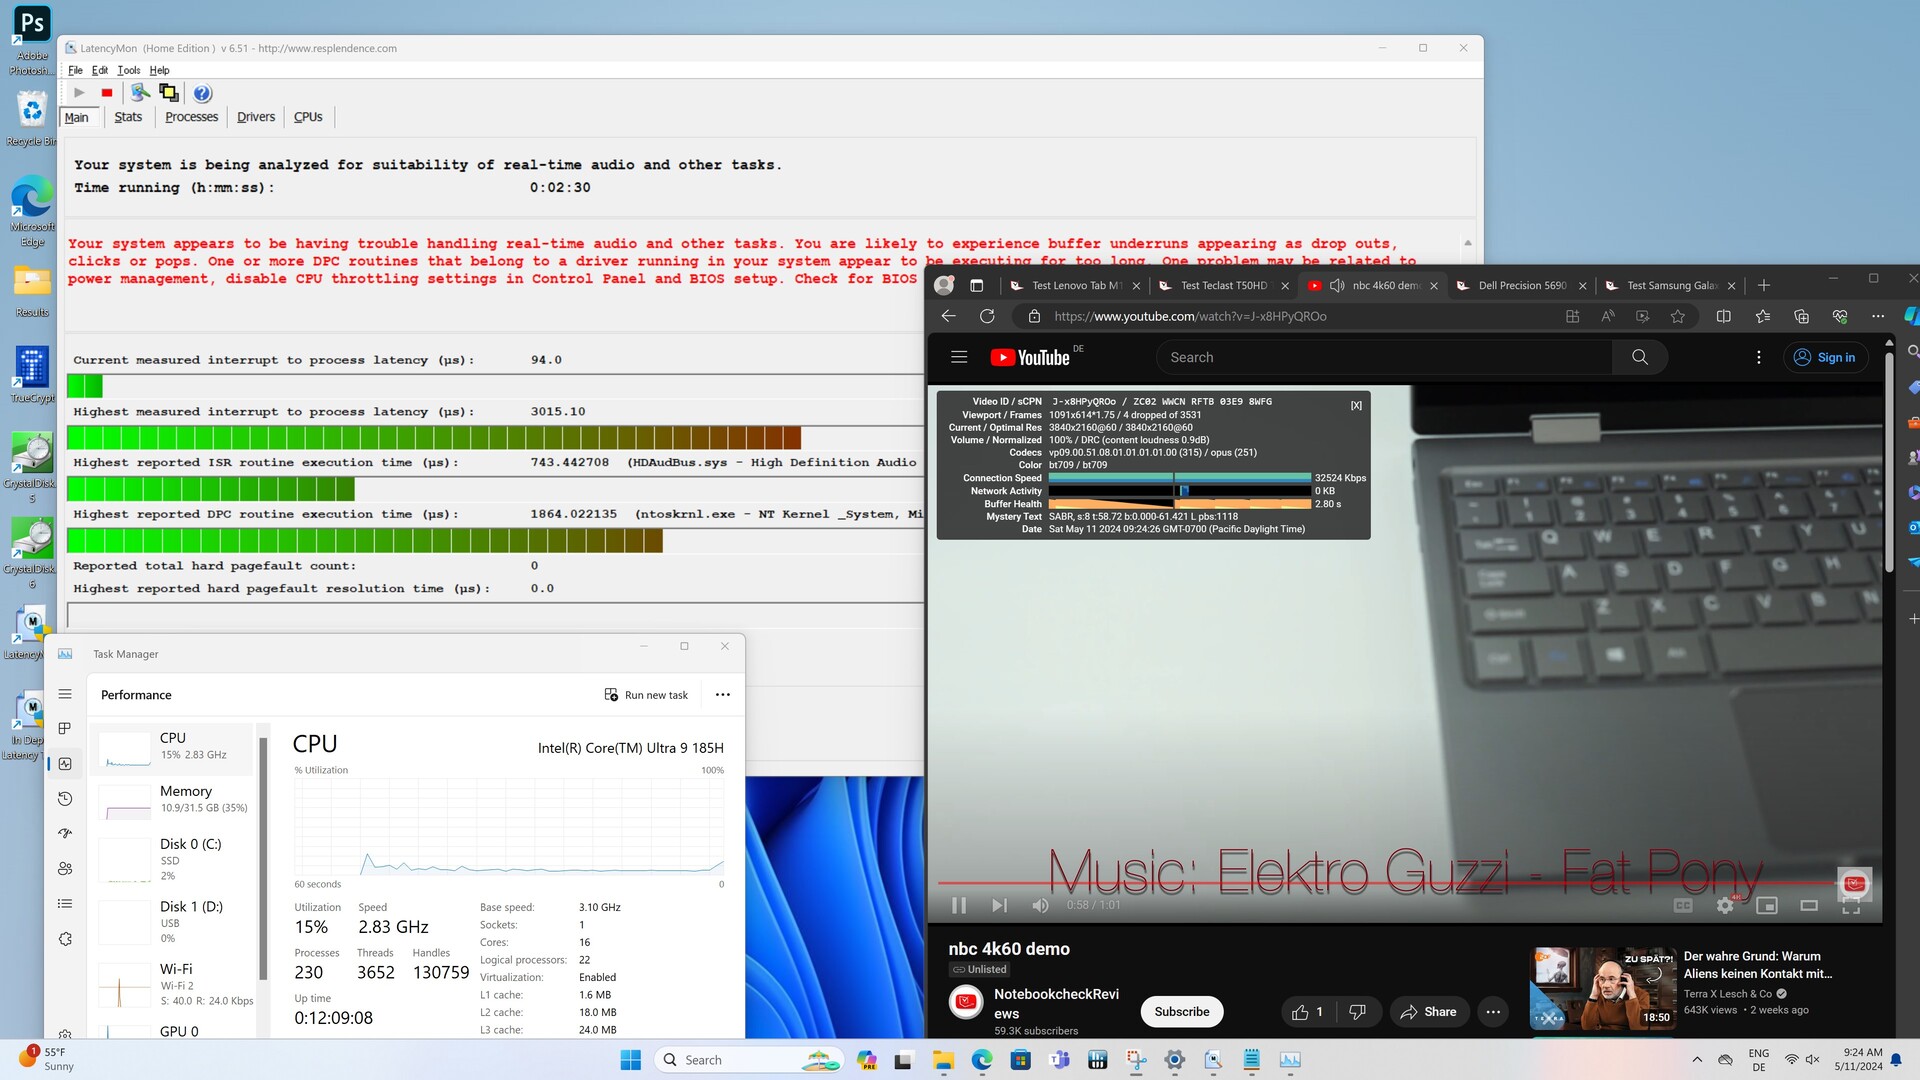Click the red YouTube video progress bar
The height and width of the screenshot is (1080, 1920).
point(1300,884)
